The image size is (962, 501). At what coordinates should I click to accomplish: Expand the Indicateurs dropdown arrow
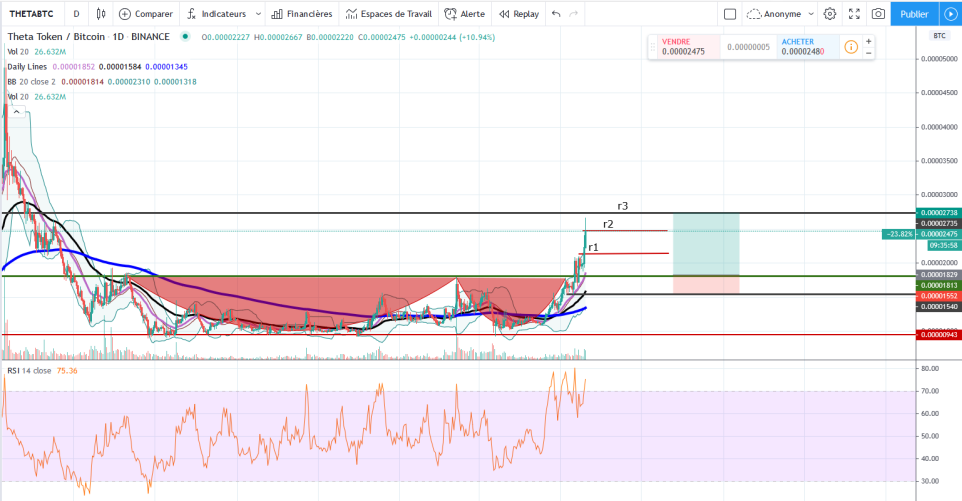pyautogui.click(x=258, y=13)
